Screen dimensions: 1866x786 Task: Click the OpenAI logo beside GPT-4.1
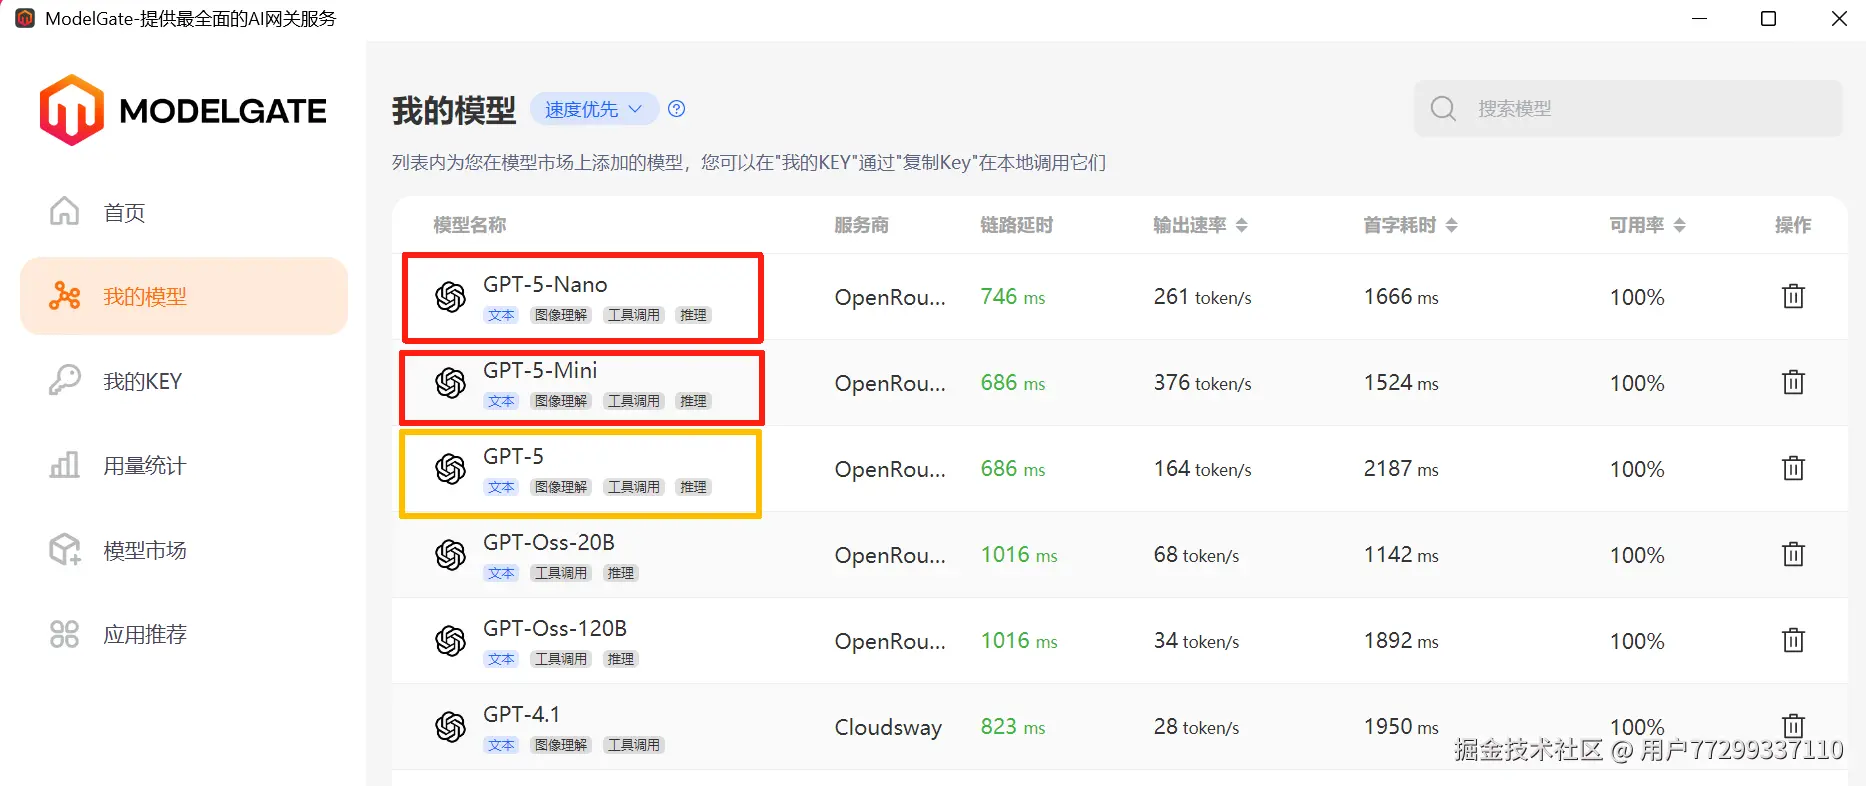[x=451, y=727]
